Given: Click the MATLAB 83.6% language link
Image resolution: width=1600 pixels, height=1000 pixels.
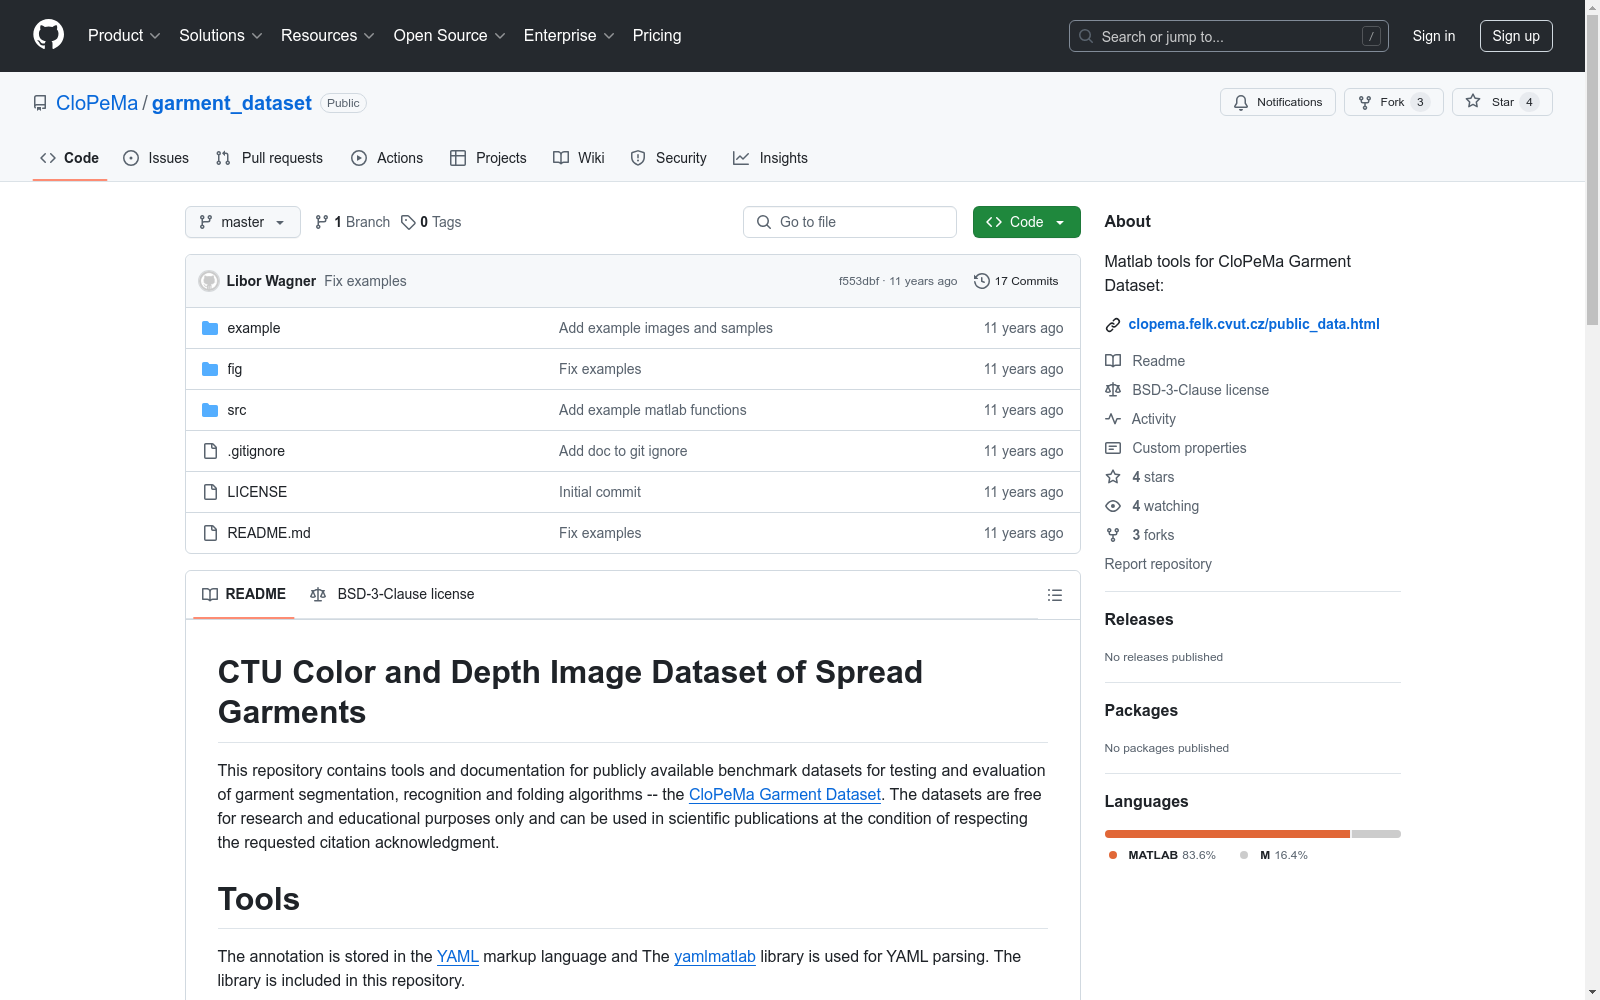Looking at the screenshot, I should (x=1162, y=855).
